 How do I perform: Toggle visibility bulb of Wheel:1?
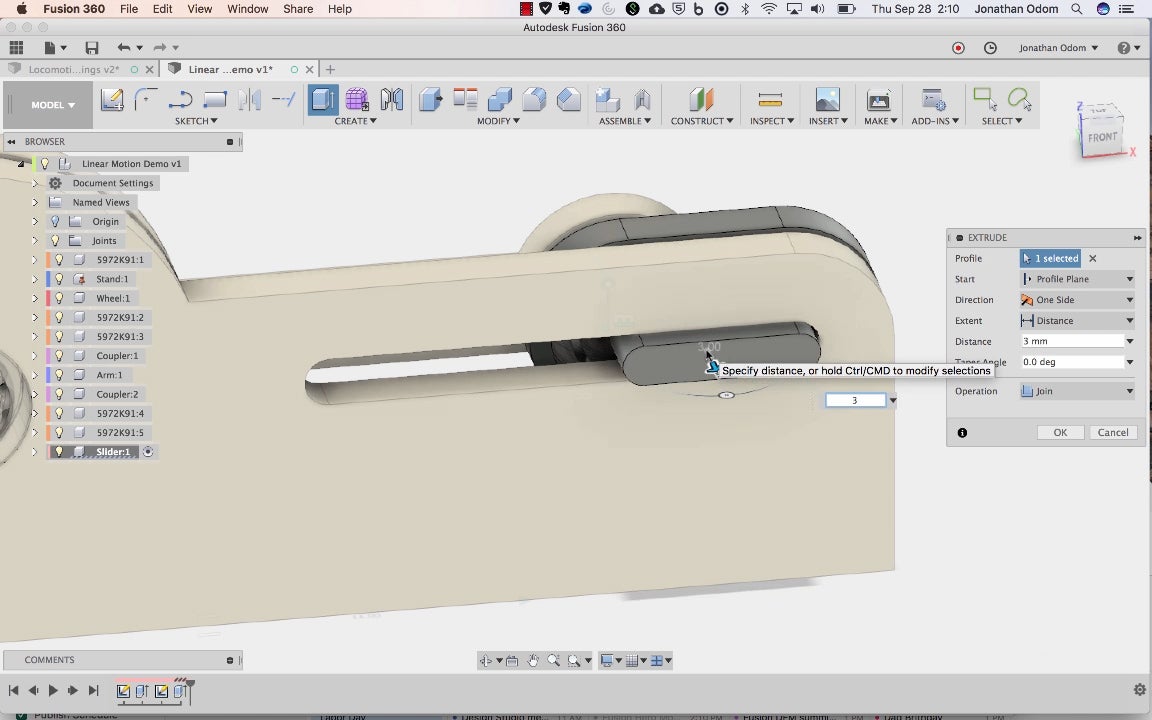click(60, 298)
